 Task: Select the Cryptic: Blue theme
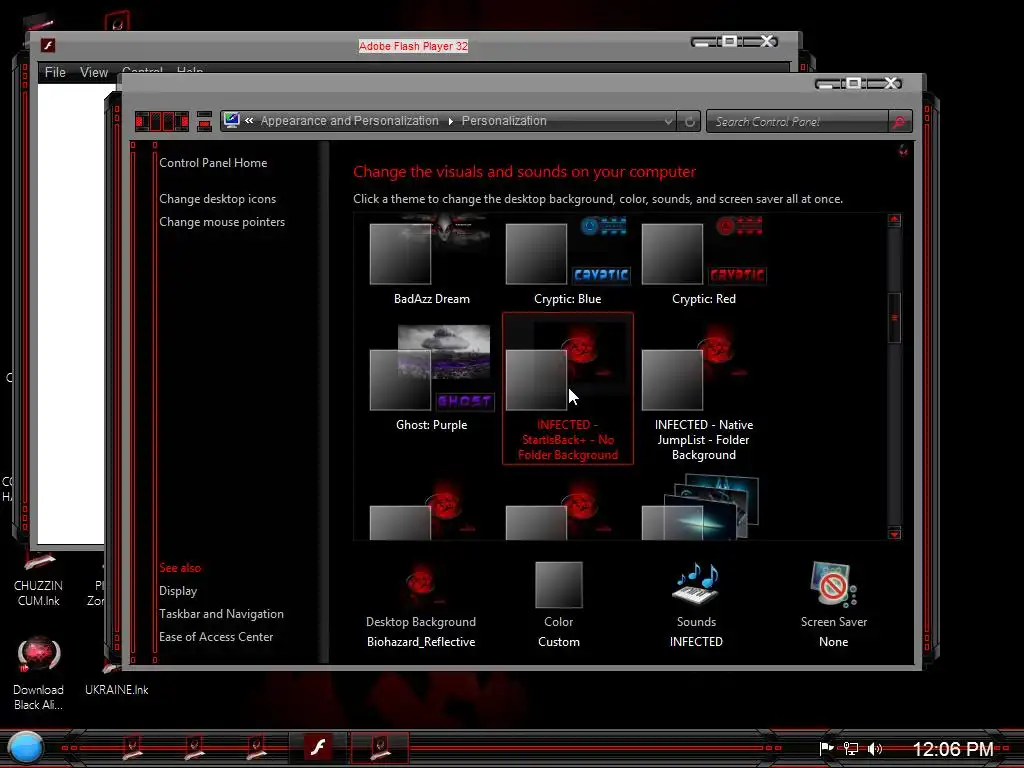click(x=567, y=260)
